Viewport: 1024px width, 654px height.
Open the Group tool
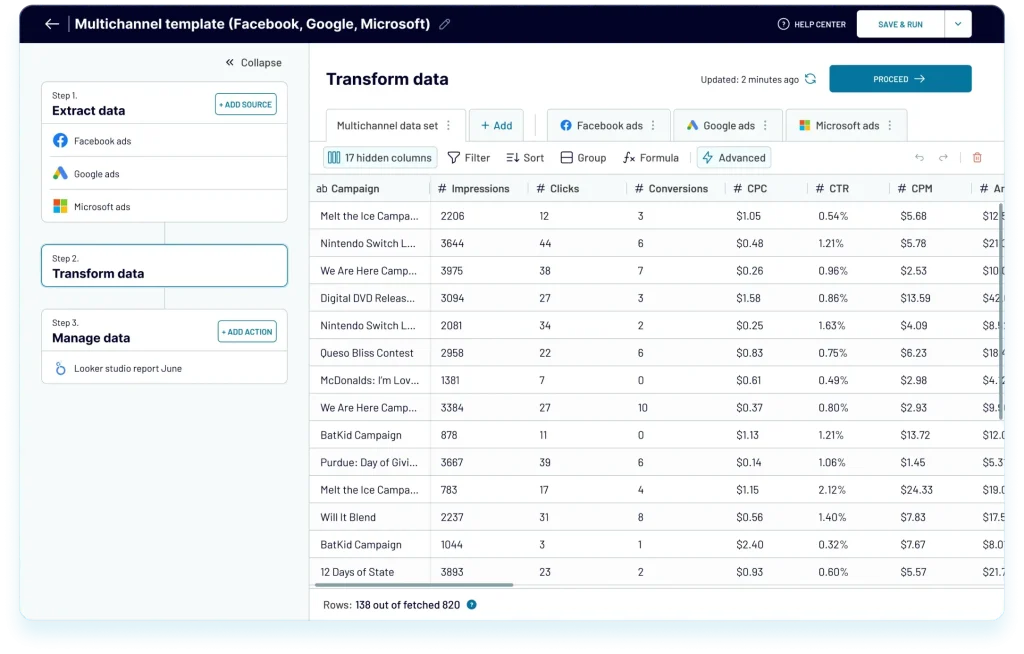pos(583,157)
